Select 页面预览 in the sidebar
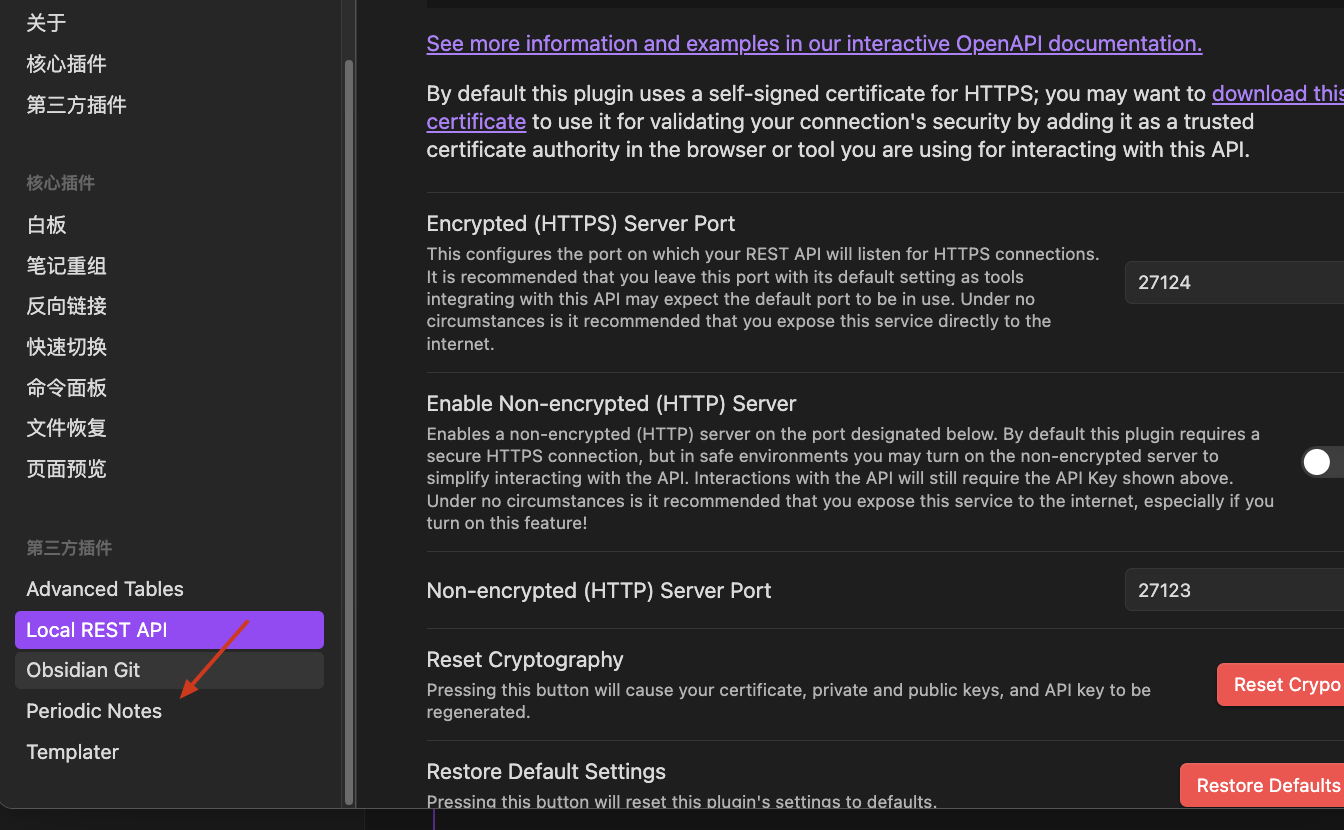This screenshot has width=1344, height=830. click(x=66, y=469)
